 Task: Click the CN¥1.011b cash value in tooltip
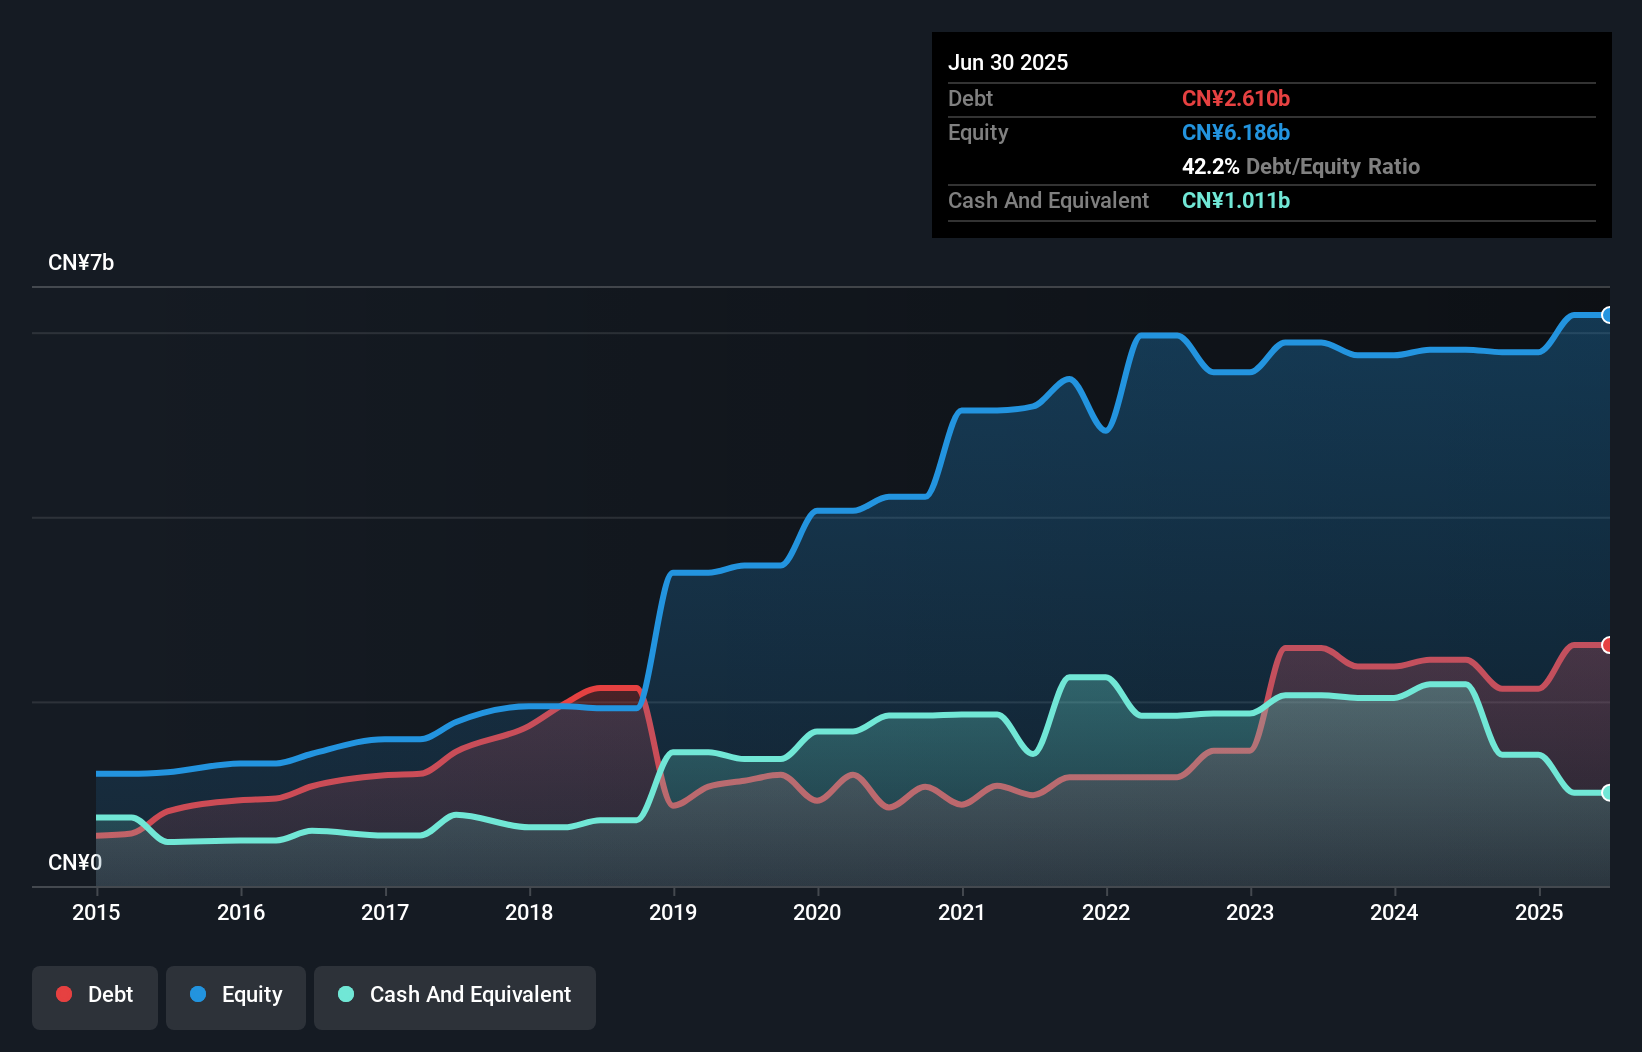1236,200
